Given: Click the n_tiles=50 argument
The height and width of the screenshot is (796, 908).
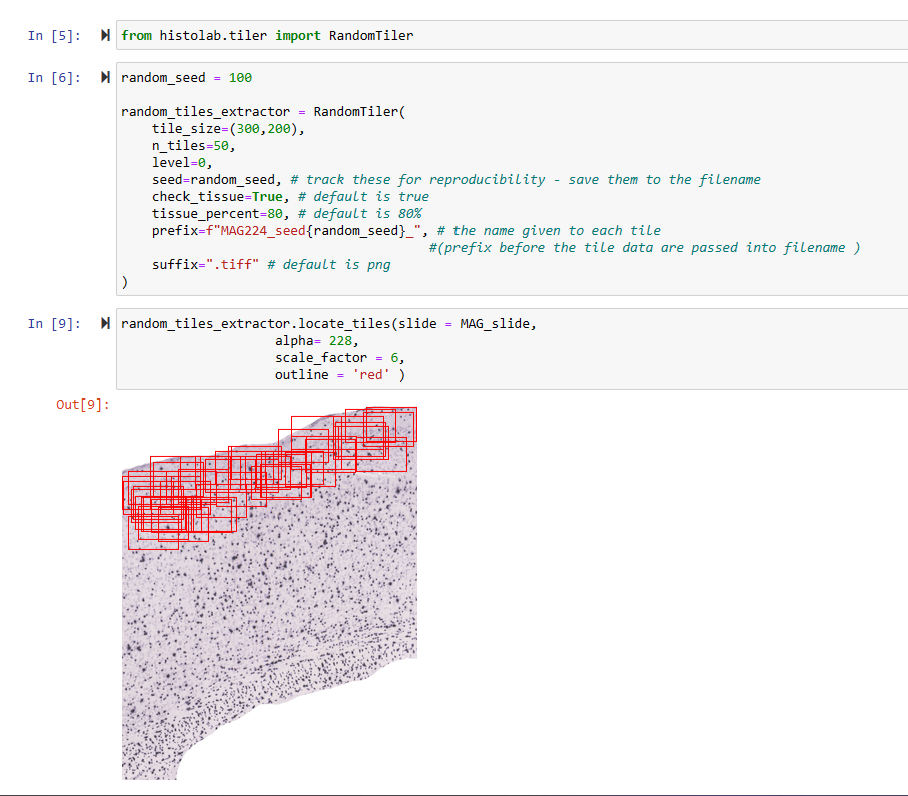Looking at the screenshot, I should click(x=192, y=145).
